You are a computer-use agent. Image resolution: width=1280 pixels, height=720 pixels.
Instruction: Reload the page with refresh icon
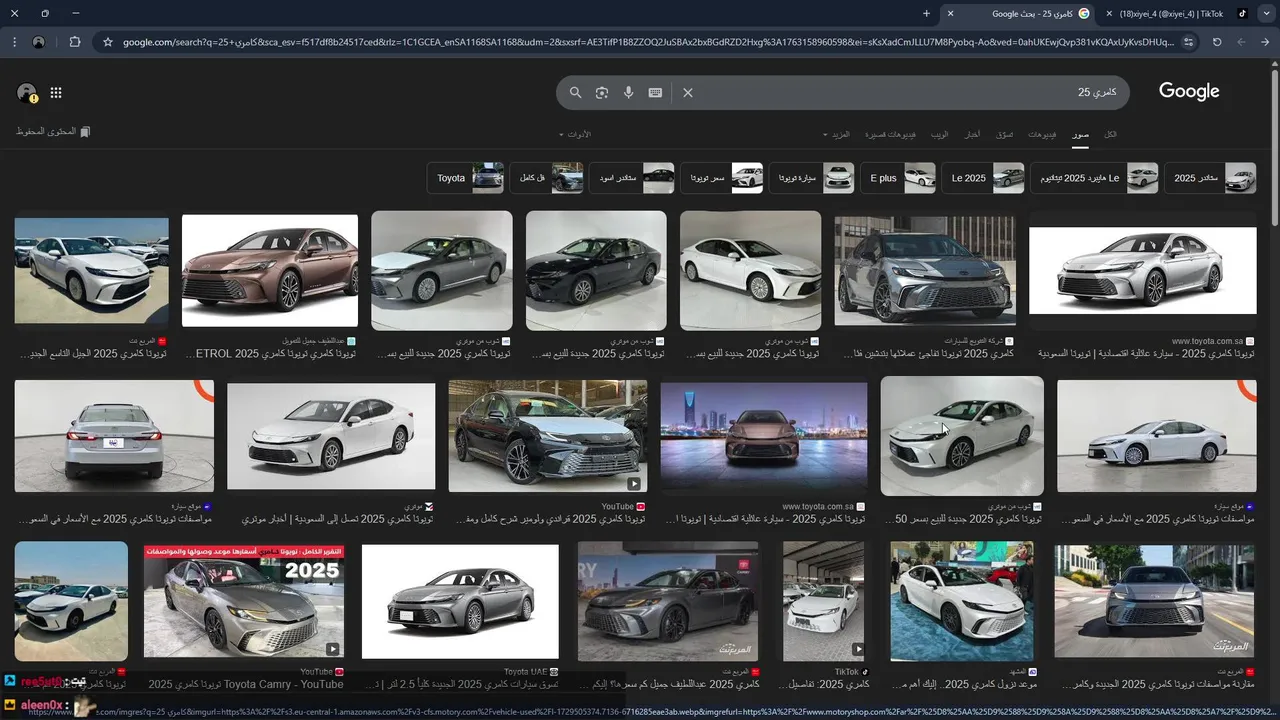[1217, 42]
